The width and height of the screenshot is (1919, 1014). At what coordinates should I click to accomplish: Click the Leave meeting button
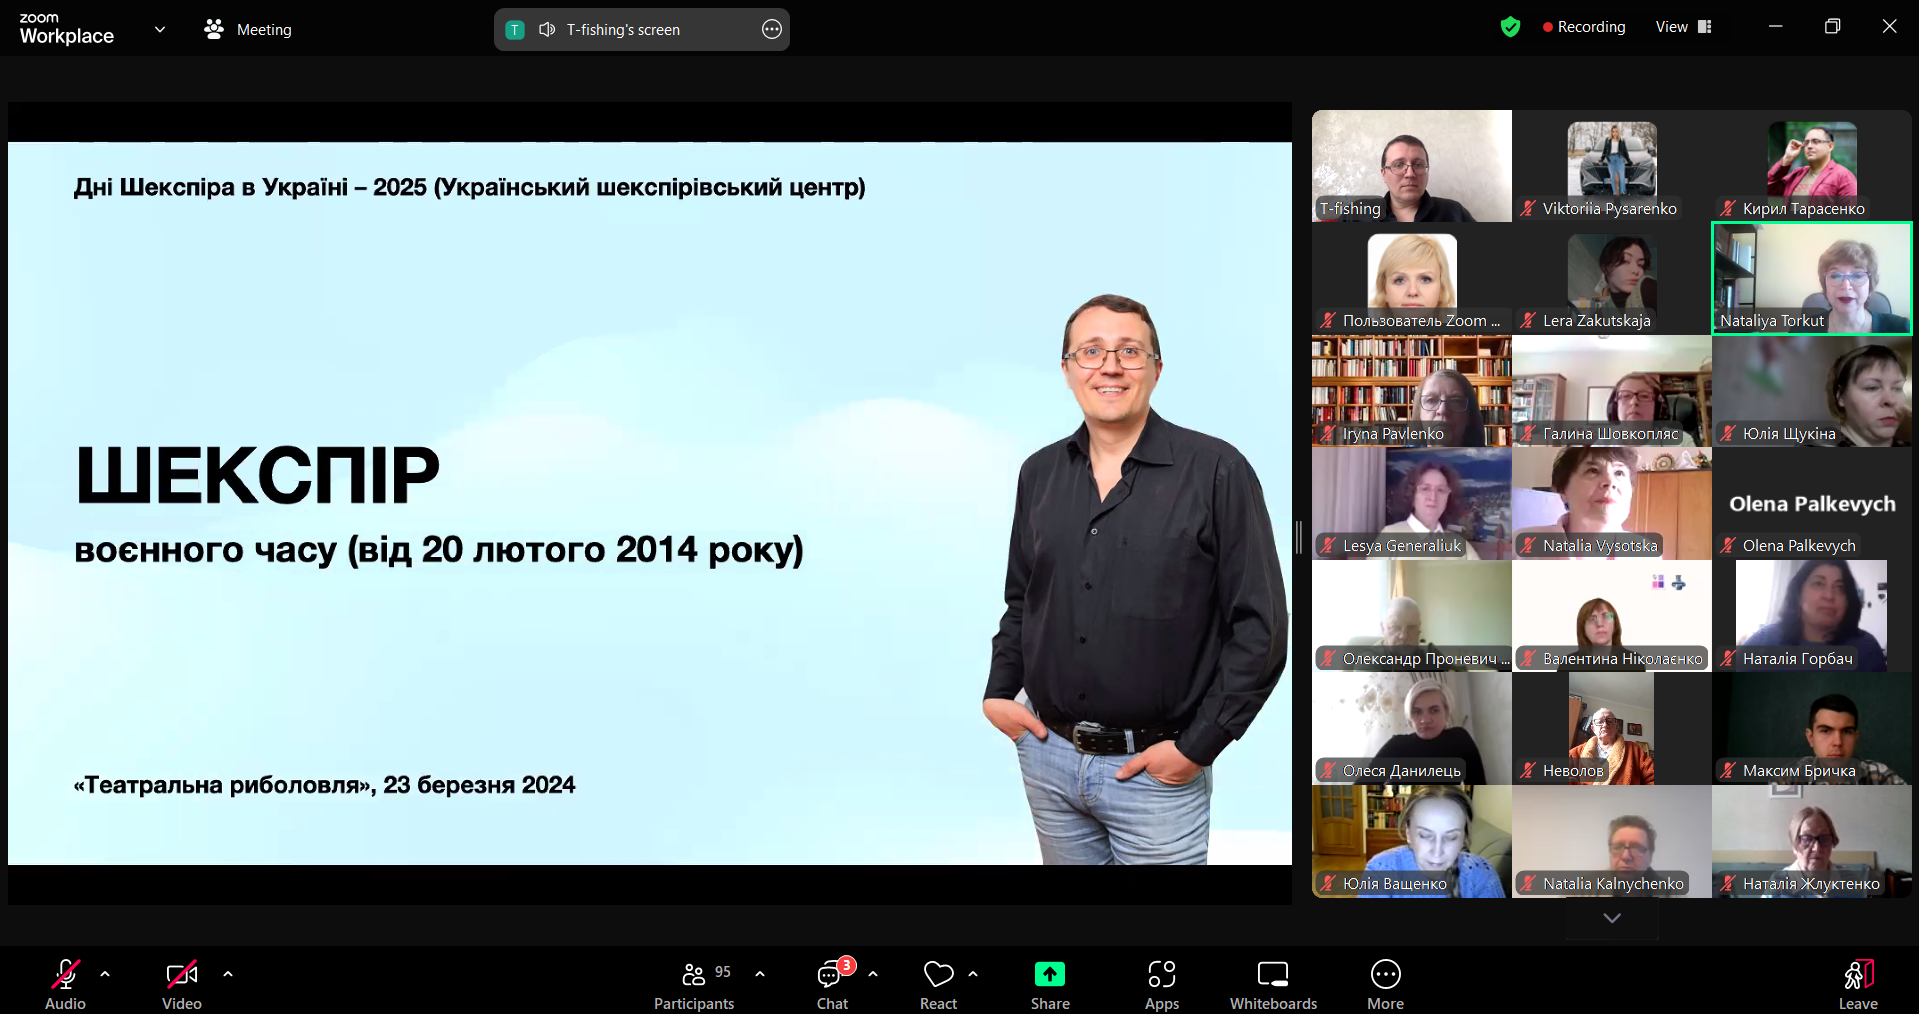coord(1857,984)
